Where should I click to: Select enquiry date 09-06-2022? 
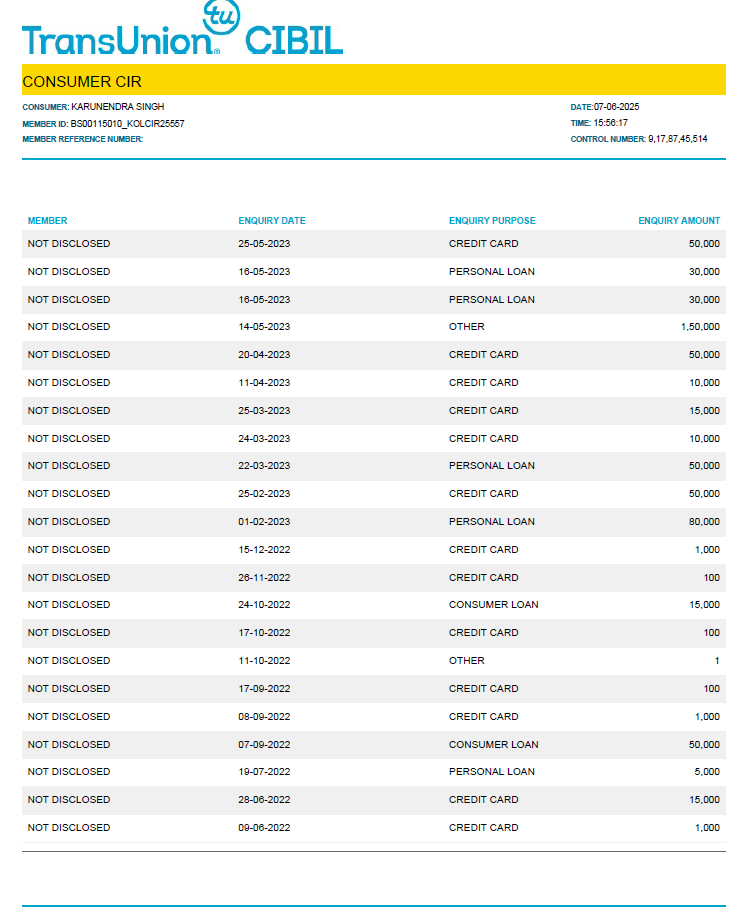tap(264, 827)
